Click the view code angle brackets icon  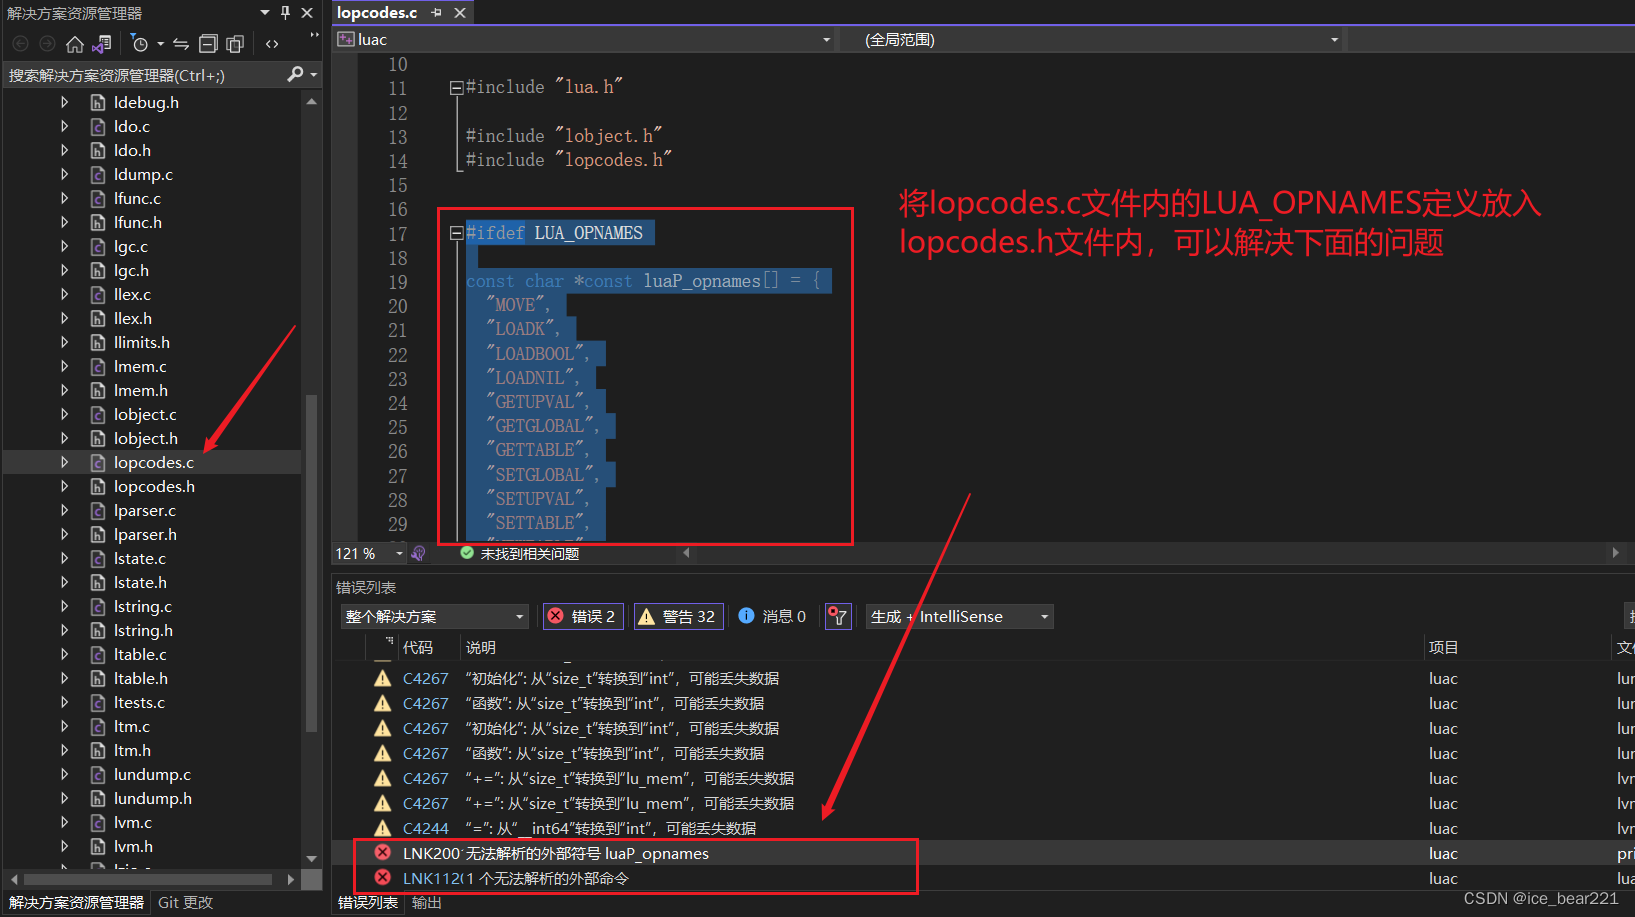coord(272,44)
